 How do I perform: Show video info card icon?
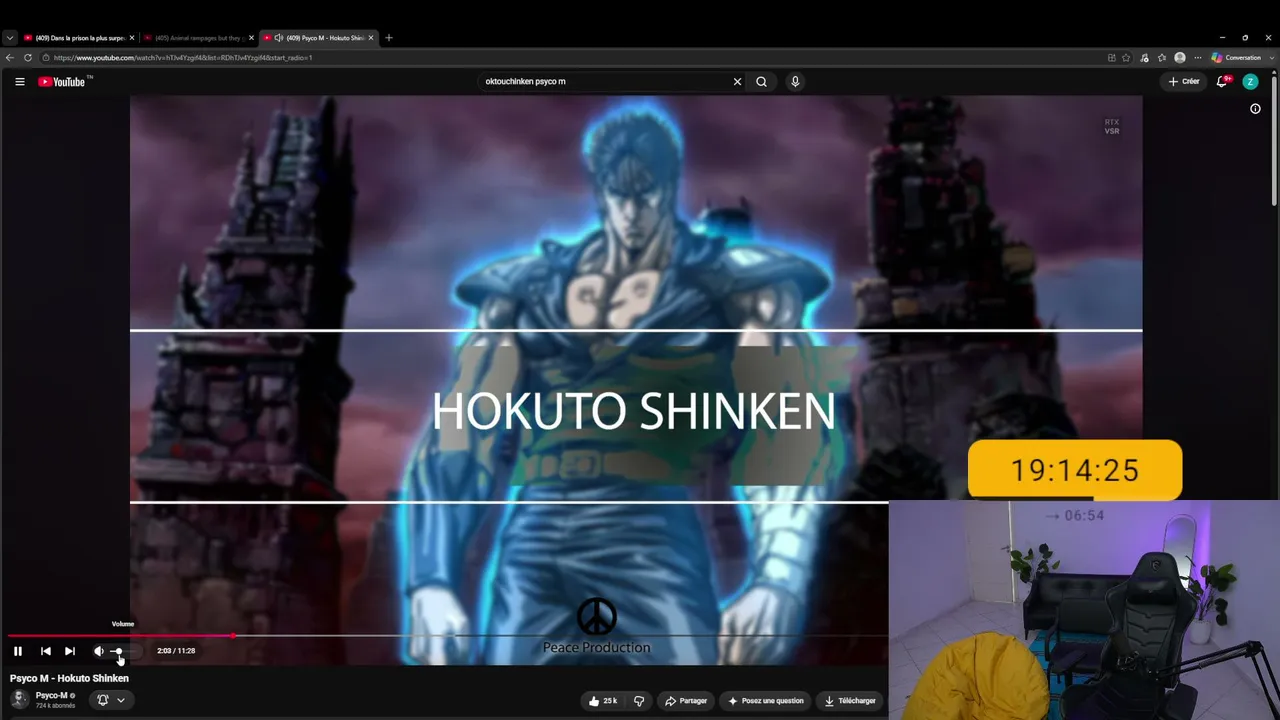pos(1255,109)
